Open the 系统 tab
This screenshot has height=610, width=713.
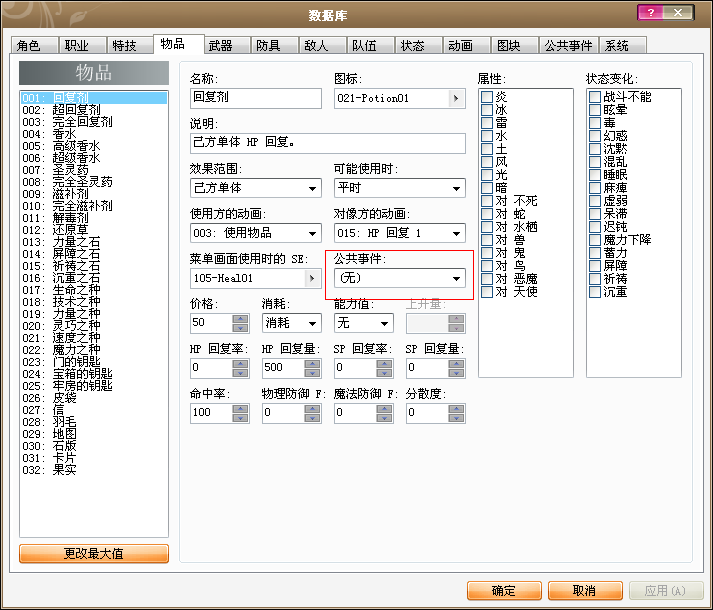pos(623,45)
